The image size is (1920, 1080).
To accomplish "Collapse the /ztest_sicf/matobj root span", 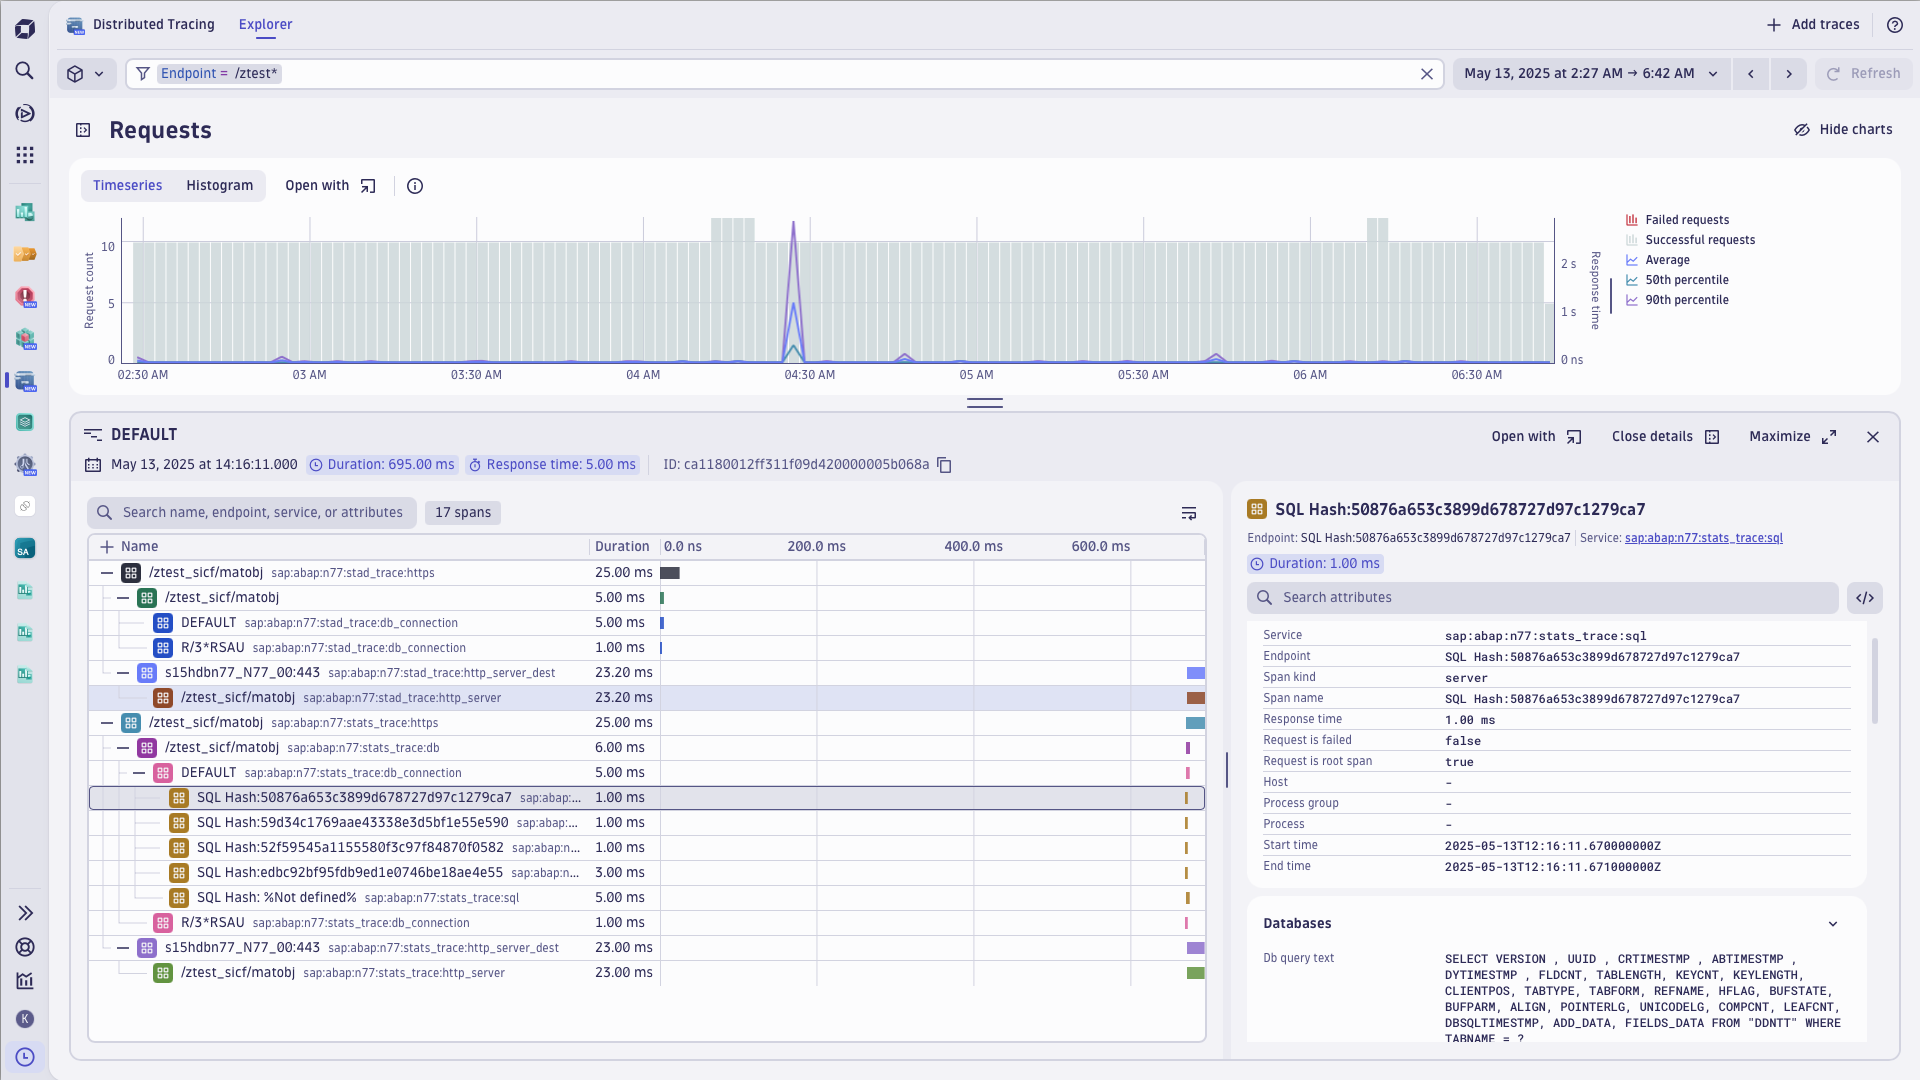I will 107,573.
